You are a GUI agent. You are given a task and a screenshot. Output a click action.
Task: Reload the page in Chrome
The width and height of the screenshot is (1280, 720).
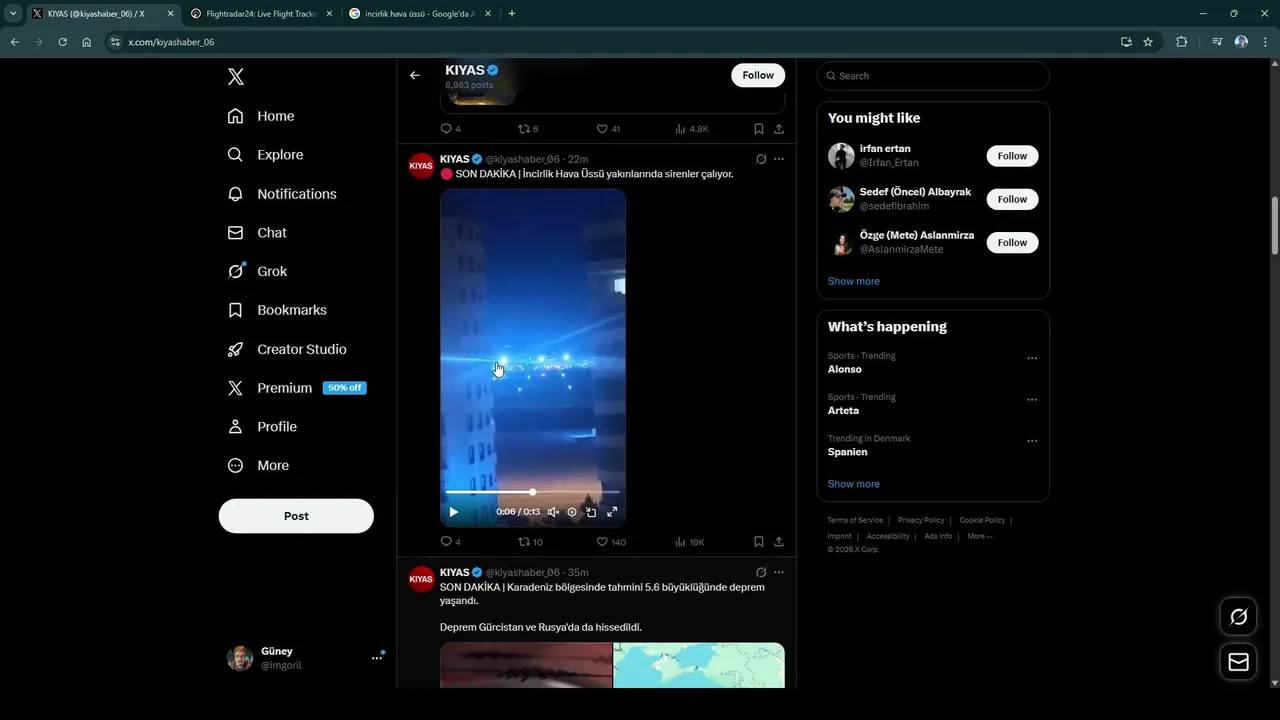tap(62, 42)
